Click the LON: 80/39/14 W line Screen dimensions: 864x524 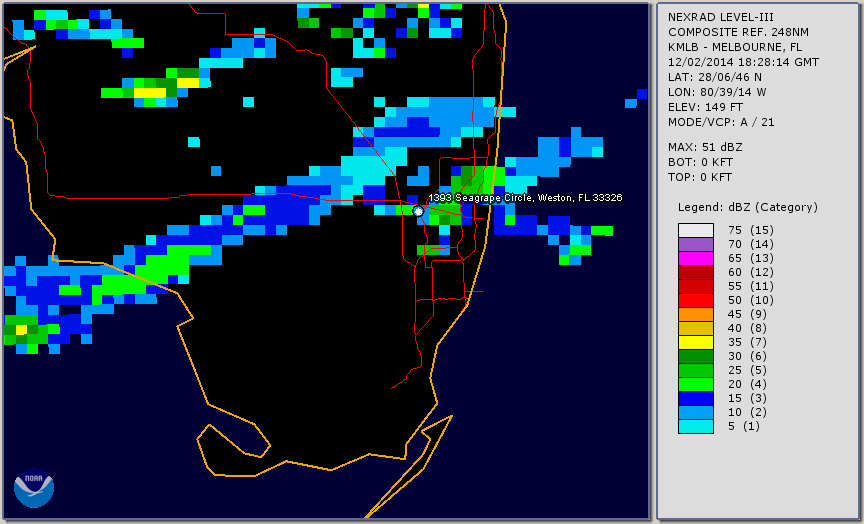point(717,92)
